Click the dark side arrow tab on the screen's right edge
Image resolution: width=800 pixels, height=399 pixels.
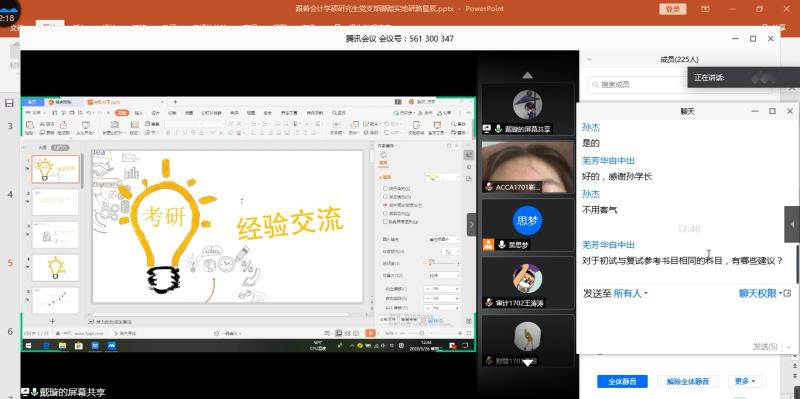point(792,225)
